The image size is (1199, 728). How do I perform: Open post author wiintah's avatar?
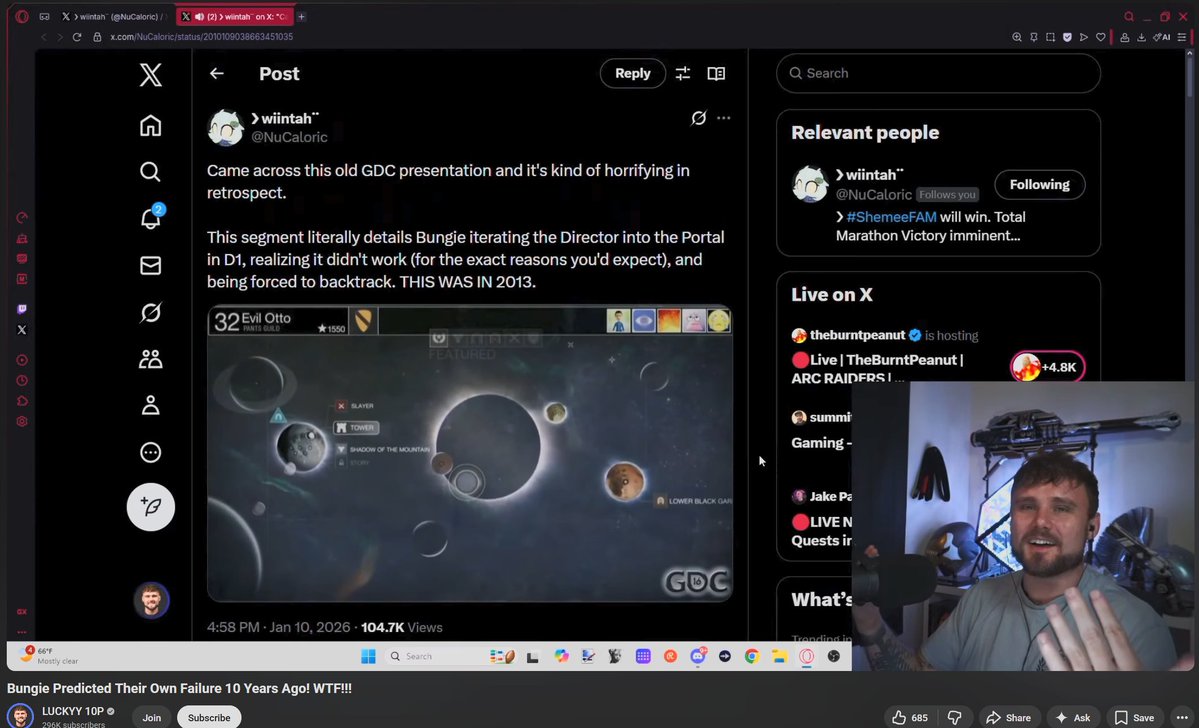point(226,127)
